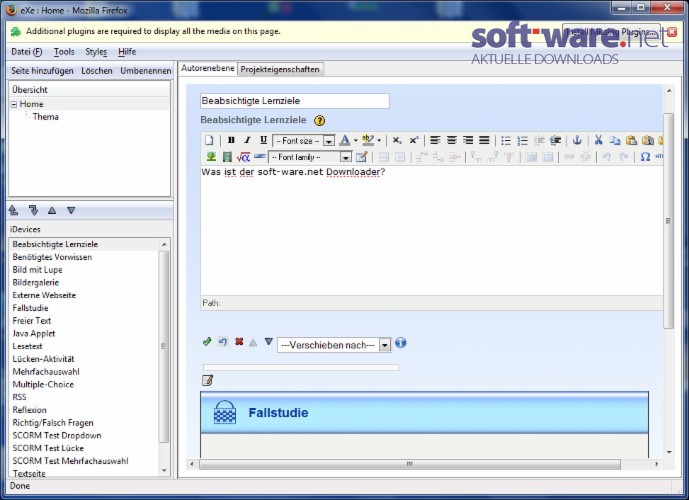The height and width of the screenshot is (500, 689).
Task: Copy the selection in editor toolbar
Action: click(615, 141)
